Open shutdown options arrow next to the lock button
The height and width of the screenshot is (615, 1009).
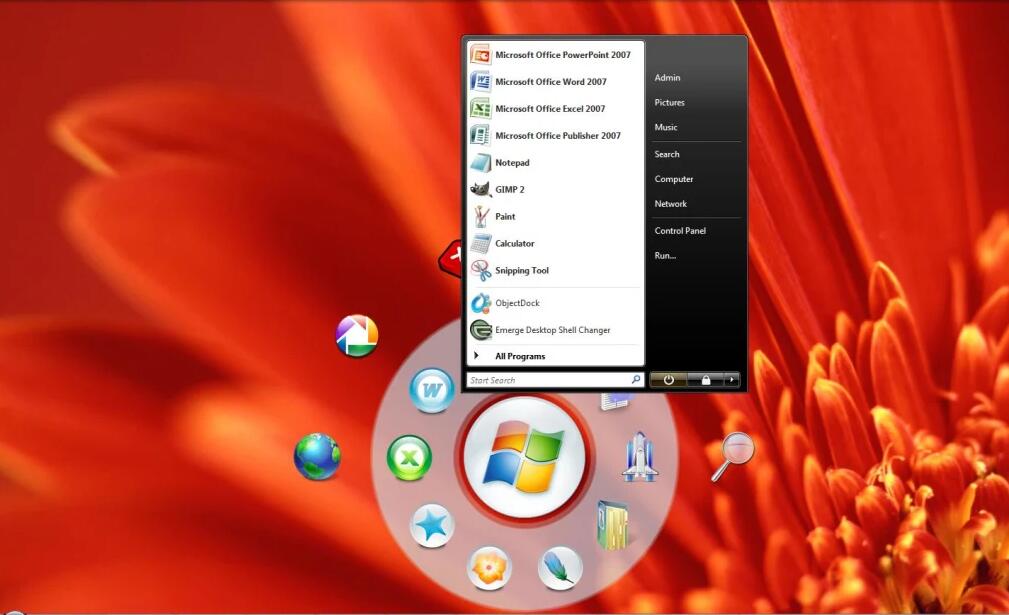(732, 380)
